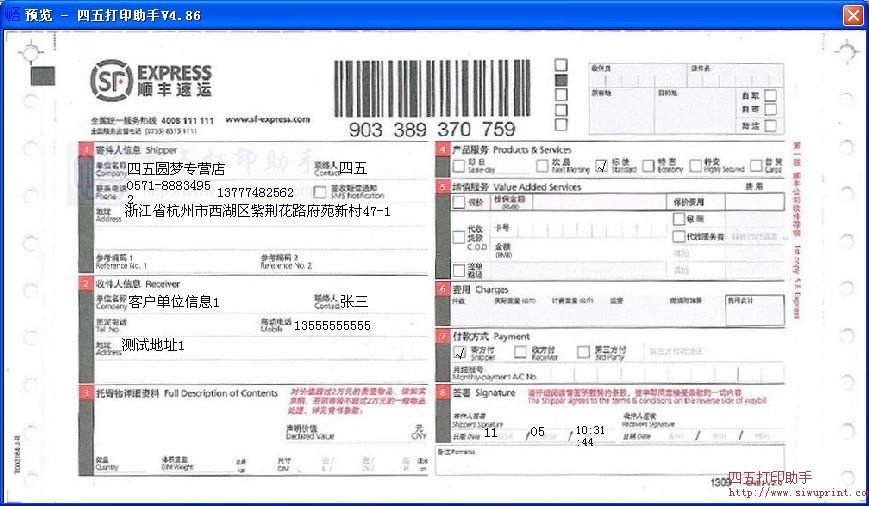The width and height of the screenshot is (869, 506).
Task: Click the filled black square beside the barcode
Action: [x=561, y=80]
